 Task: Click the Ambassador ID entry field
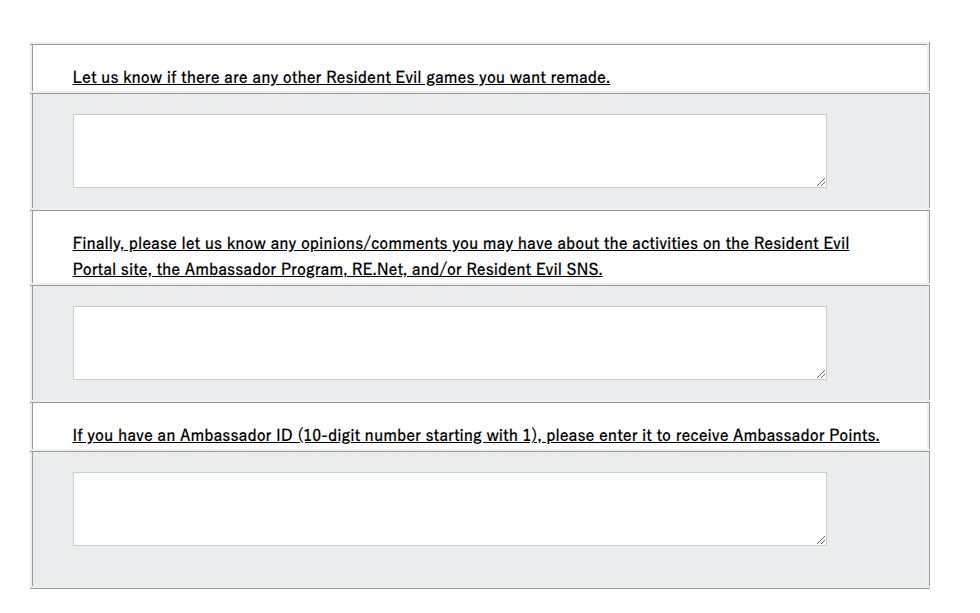pos(449,509)
